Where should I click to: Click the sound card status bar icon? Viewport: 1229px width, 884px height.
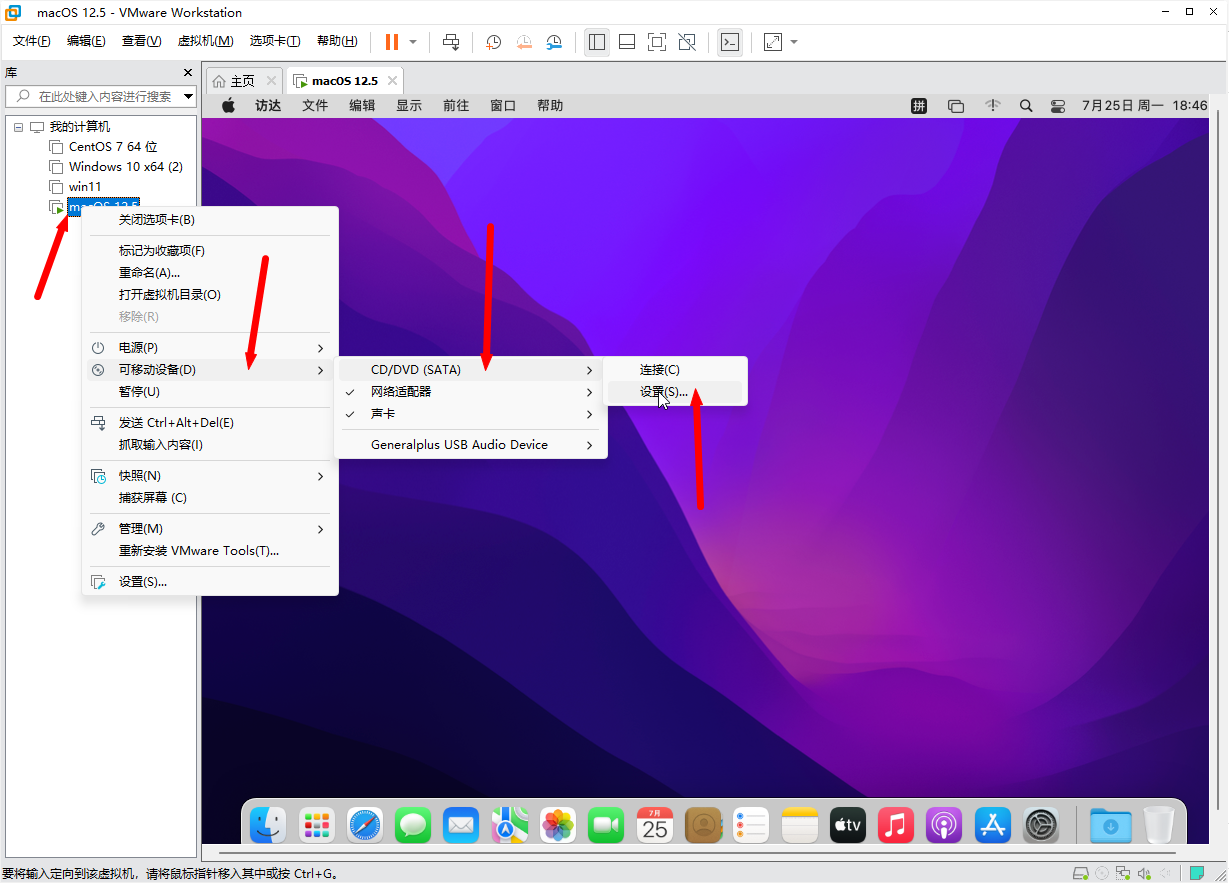[1144, 873]
